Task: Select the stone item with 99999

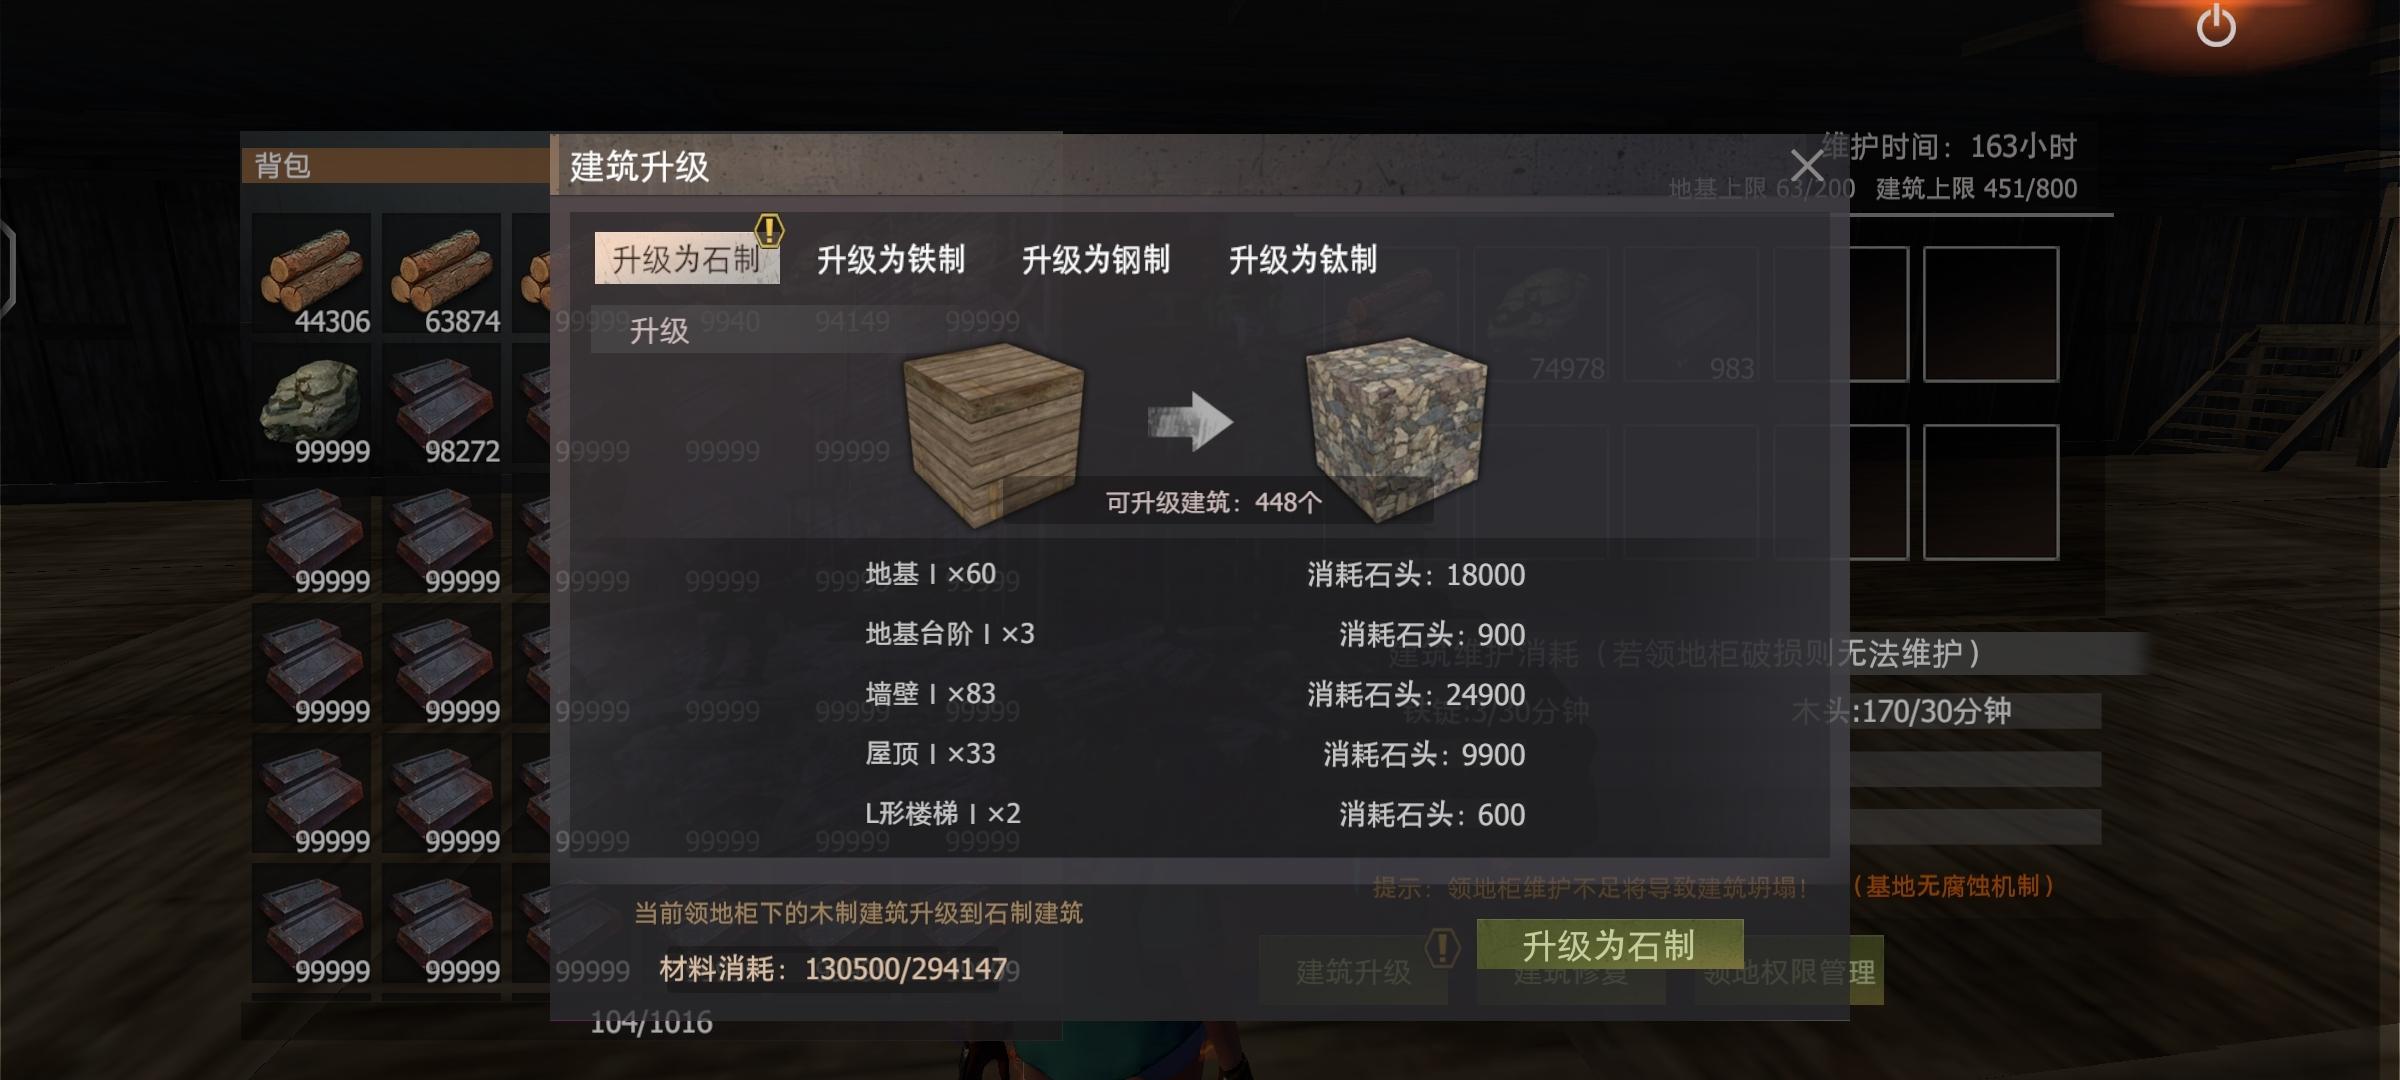Action: (313, 403)
